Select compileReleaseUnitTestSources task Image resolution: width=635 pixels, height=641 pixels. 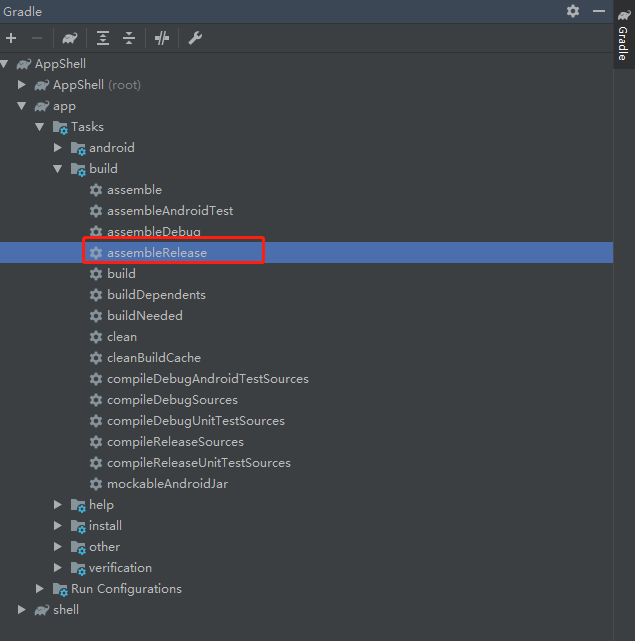click(x=199, y=463)
